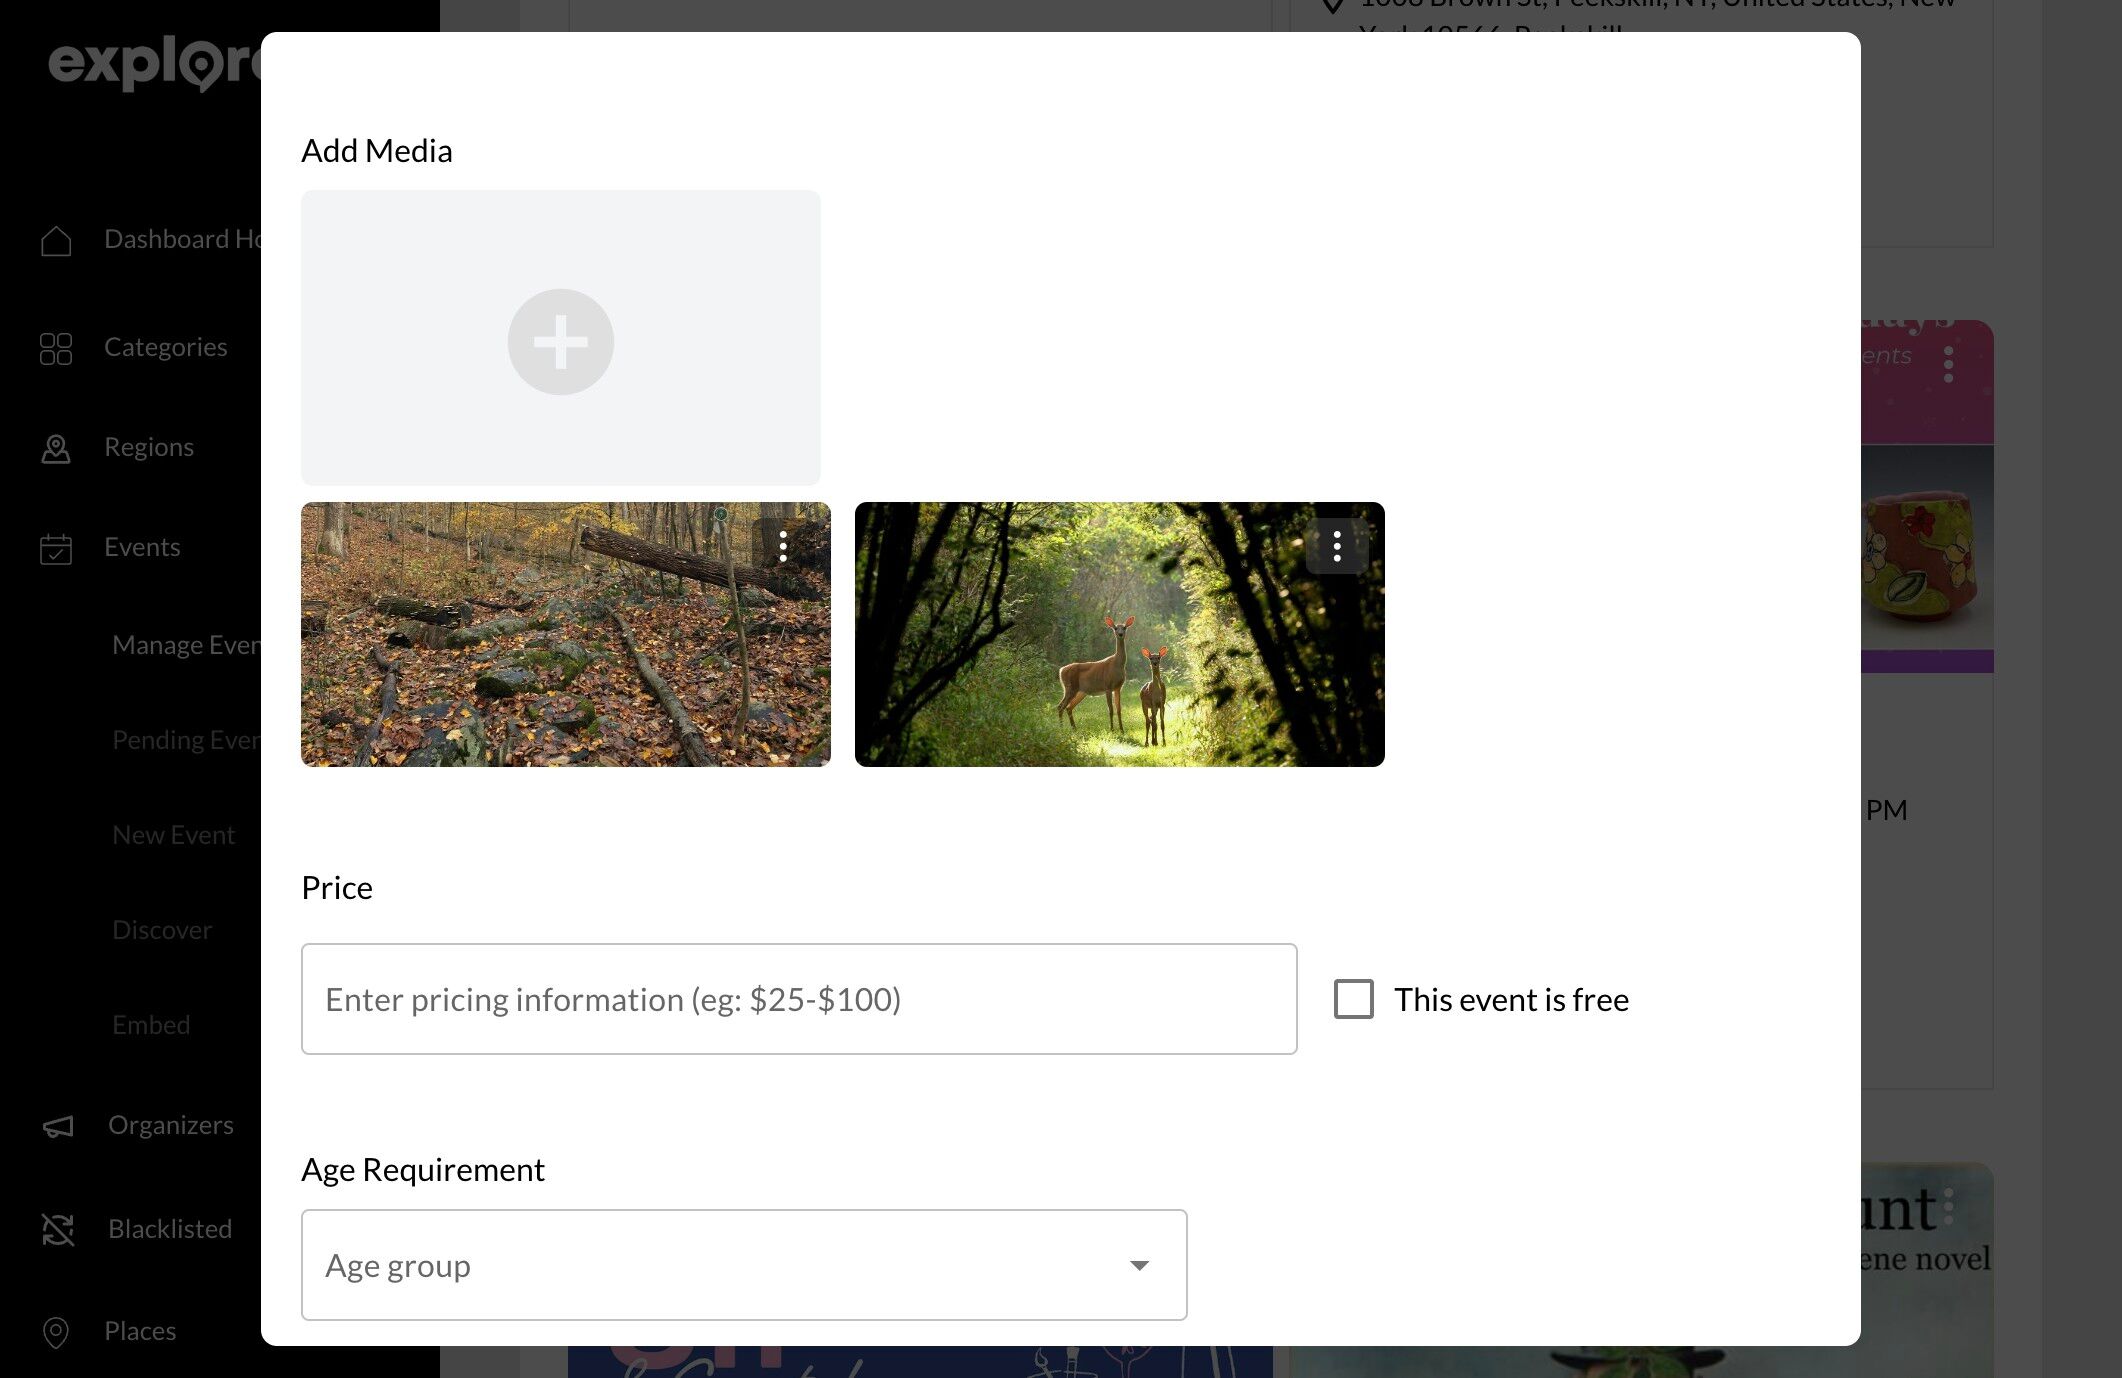
Task: Open options menu on autumn forest photo
Action: 783,546
